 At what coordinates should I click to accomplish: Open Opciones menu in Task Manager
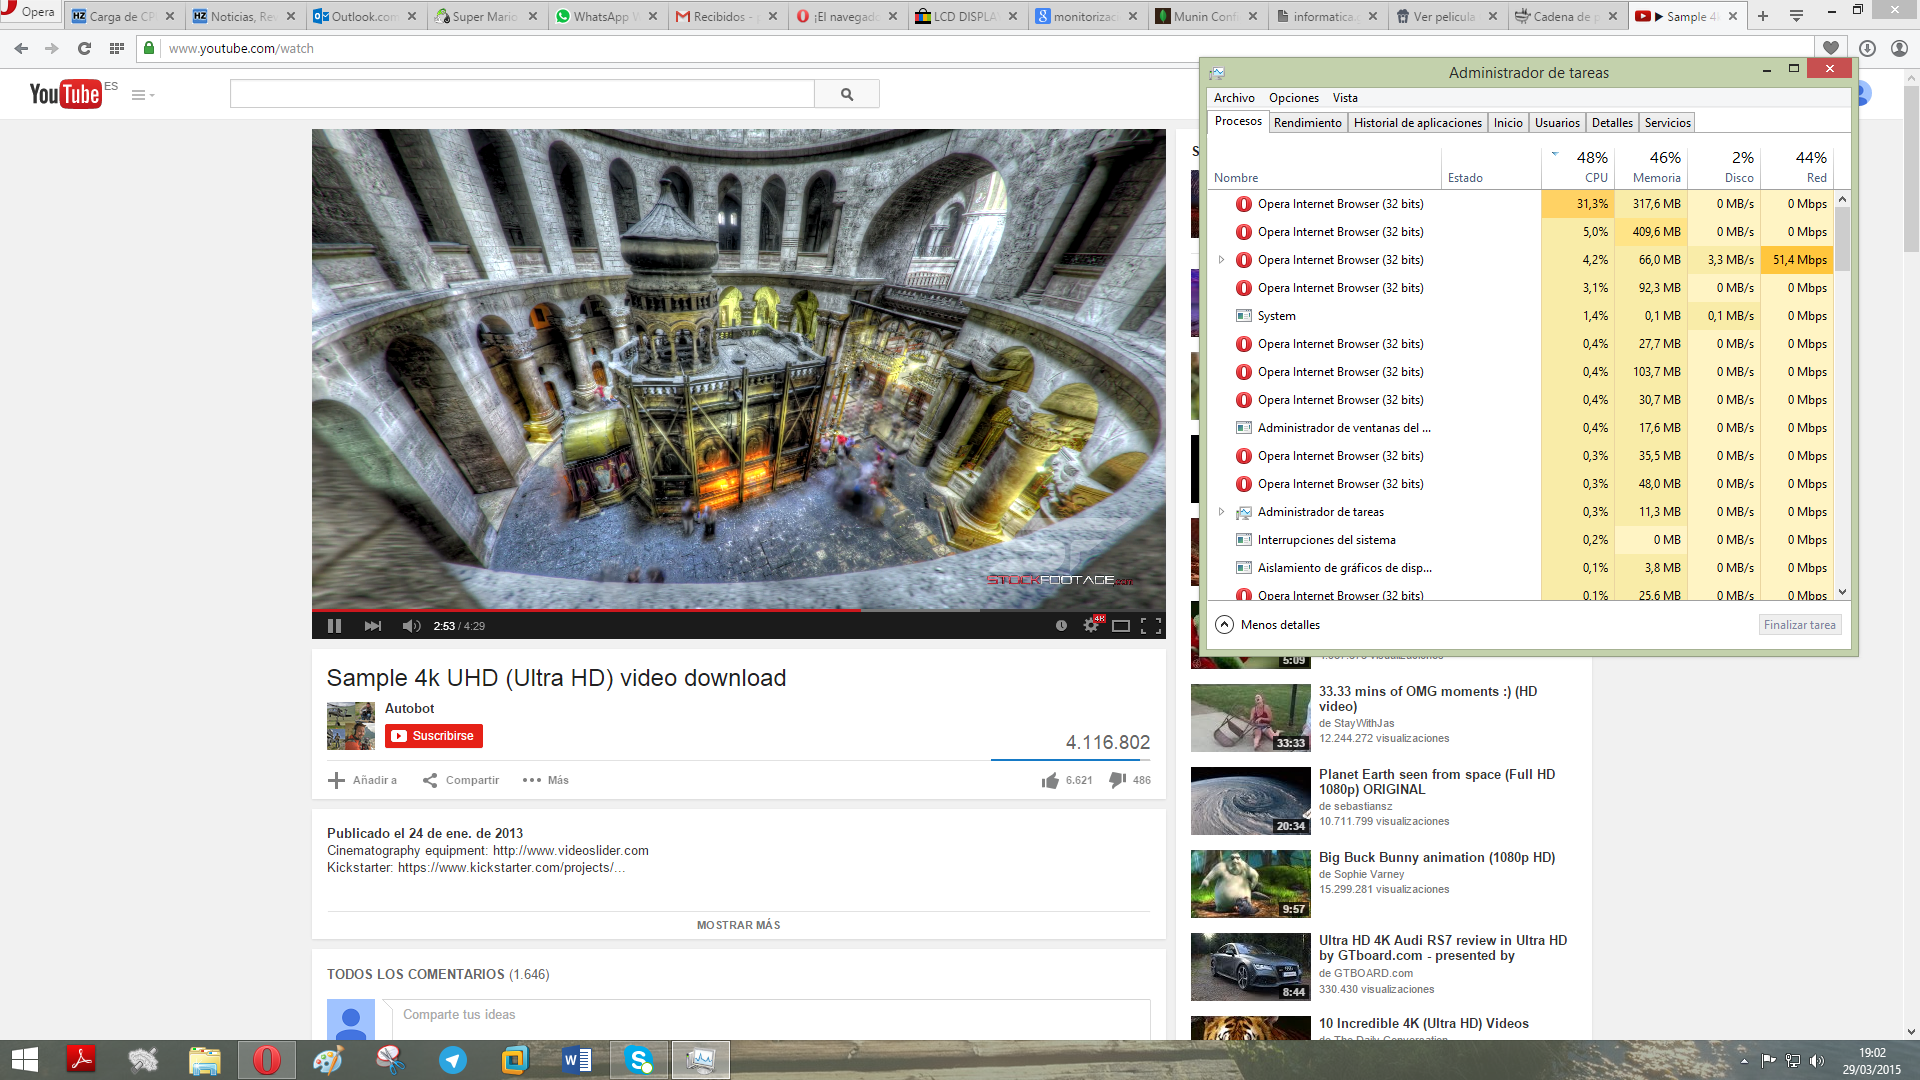1294,98
